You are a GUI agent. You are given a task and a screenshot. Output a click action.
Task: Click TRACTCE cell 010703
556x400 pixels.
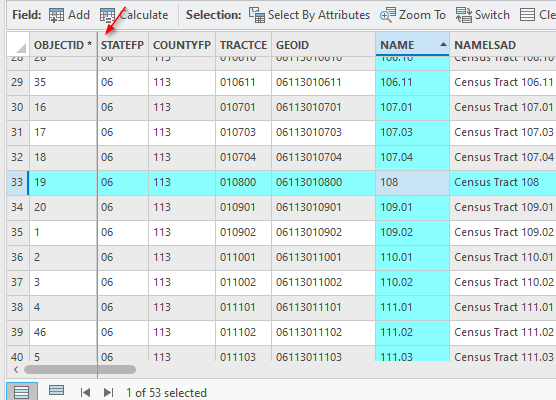point(243,133)
